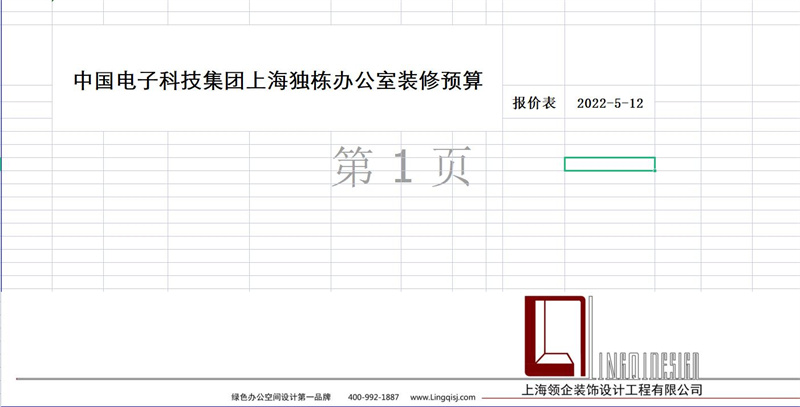Click the 第 1 页 page watermark
The width and height of the screenshot is (800, 407).
pos(402,166)
